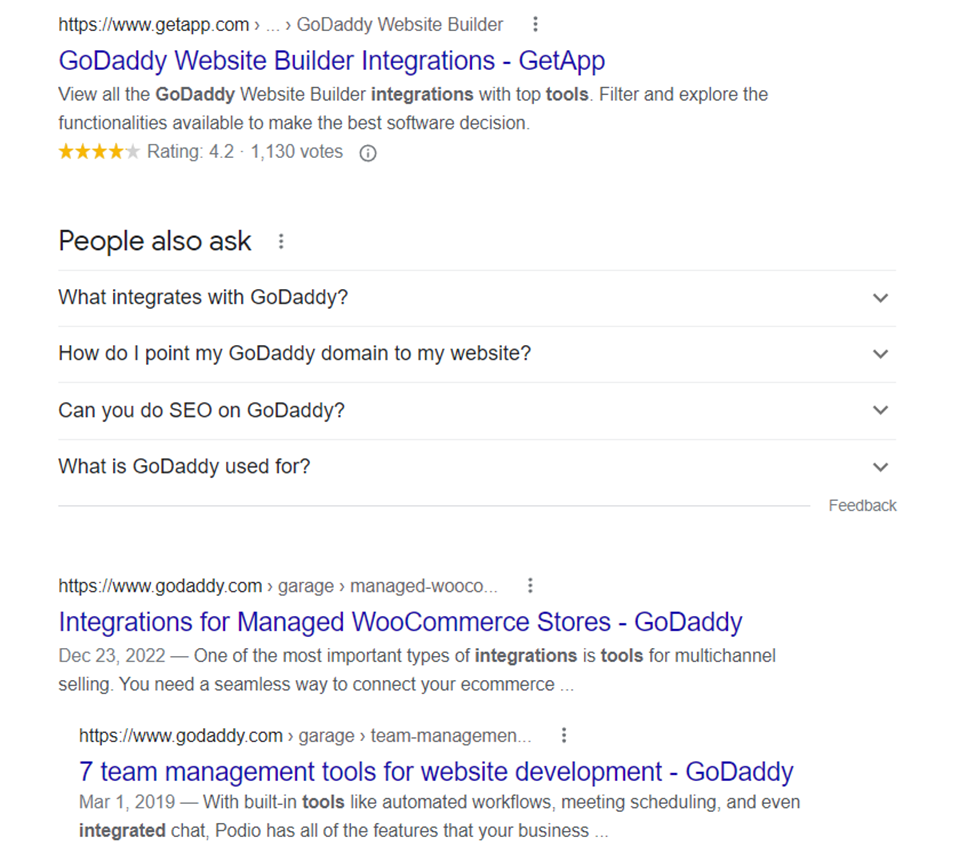The height and width of the screenshot is (862, 975).
Task: Click the half-filled fifth star in the rating
Action: (131, 151)
